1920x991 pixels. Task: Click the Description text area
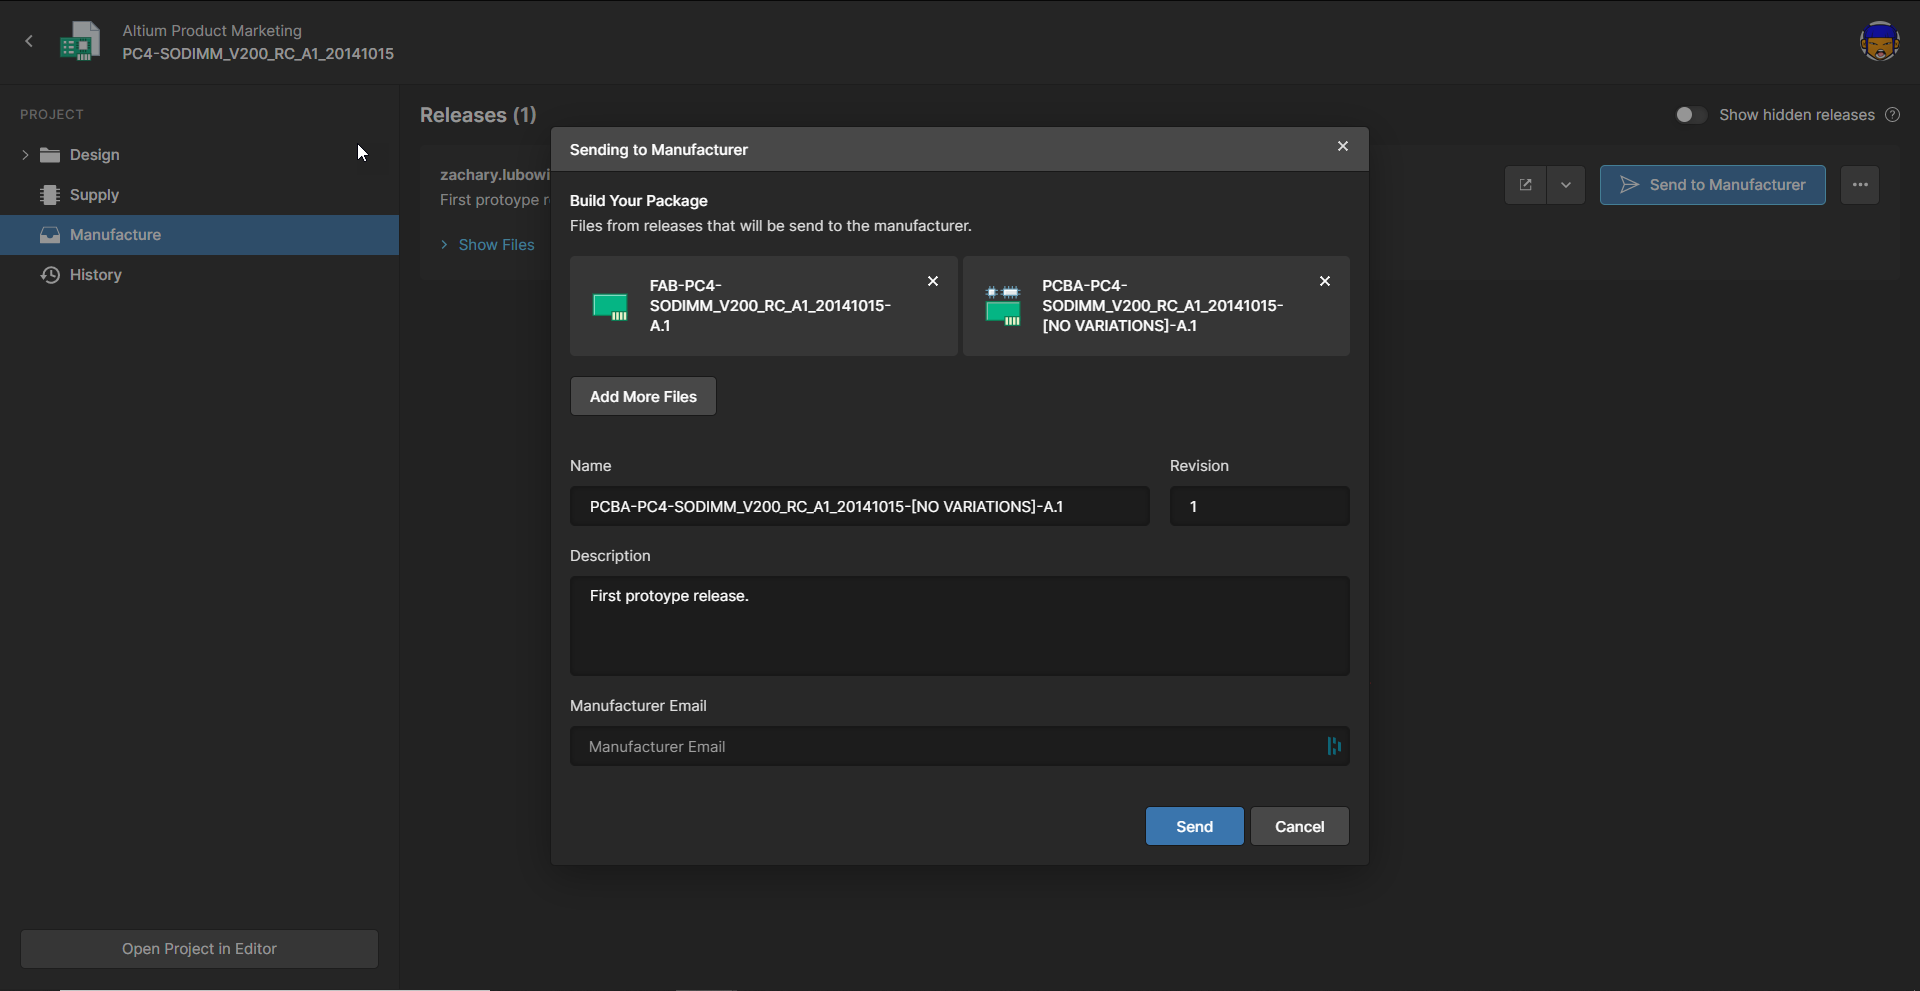point(960,626)
